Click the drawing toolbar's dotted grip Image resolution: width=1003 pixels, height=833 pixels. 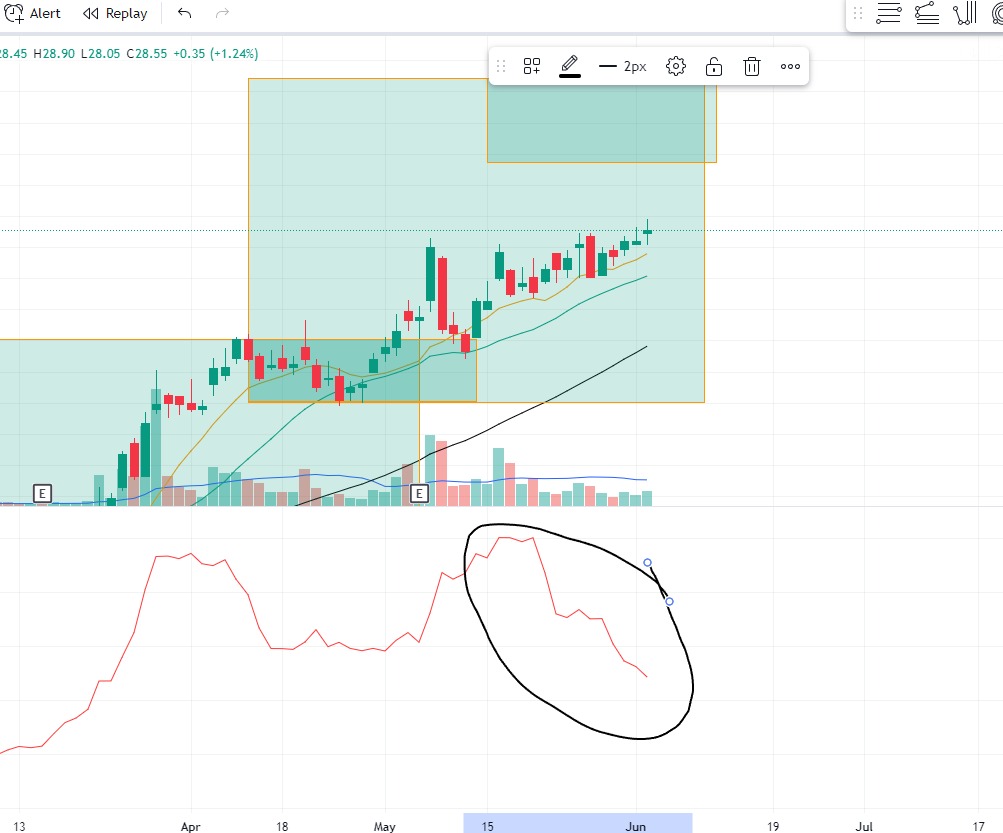501,66
